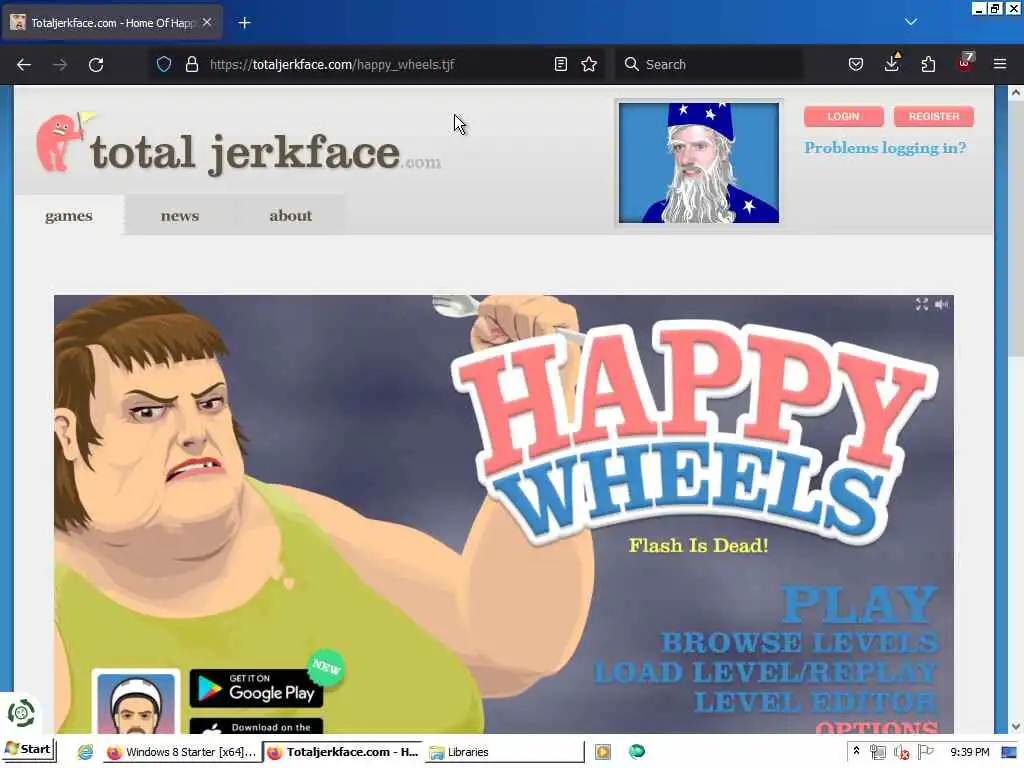Launch Internet Explorer from the taskbar
This screenshot has width=1024, height=768.
[85, 752]
